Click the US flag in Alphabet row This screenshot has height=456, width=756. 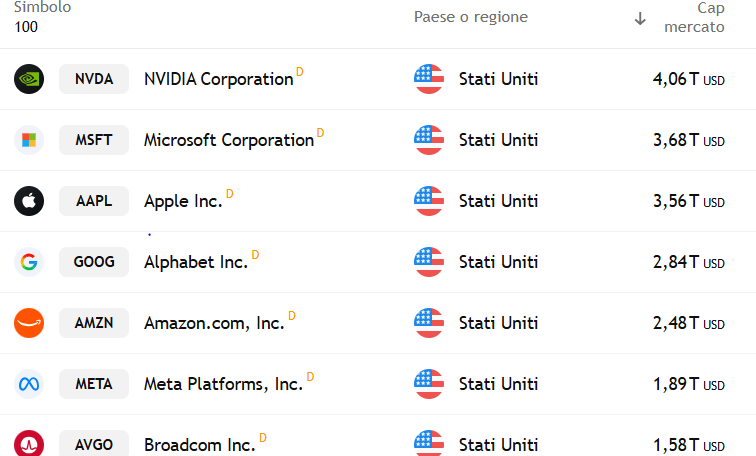click(429, 262)
